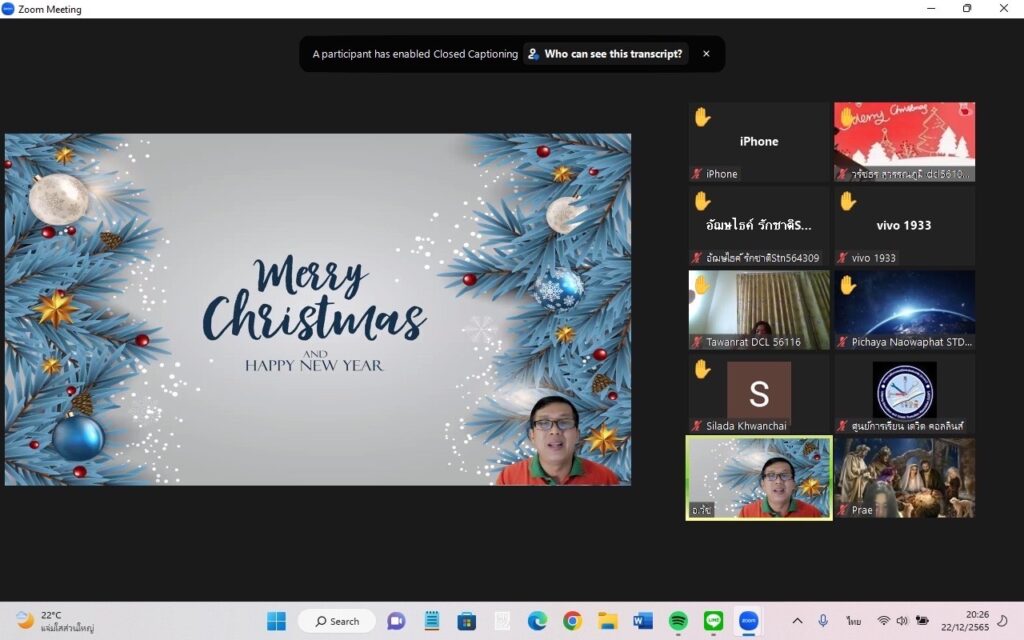Image resolution: width=1024 pixels, height=640 pixels.
Task: Select the Silada Khwanchai participant tile
Action: pos(758,394)
